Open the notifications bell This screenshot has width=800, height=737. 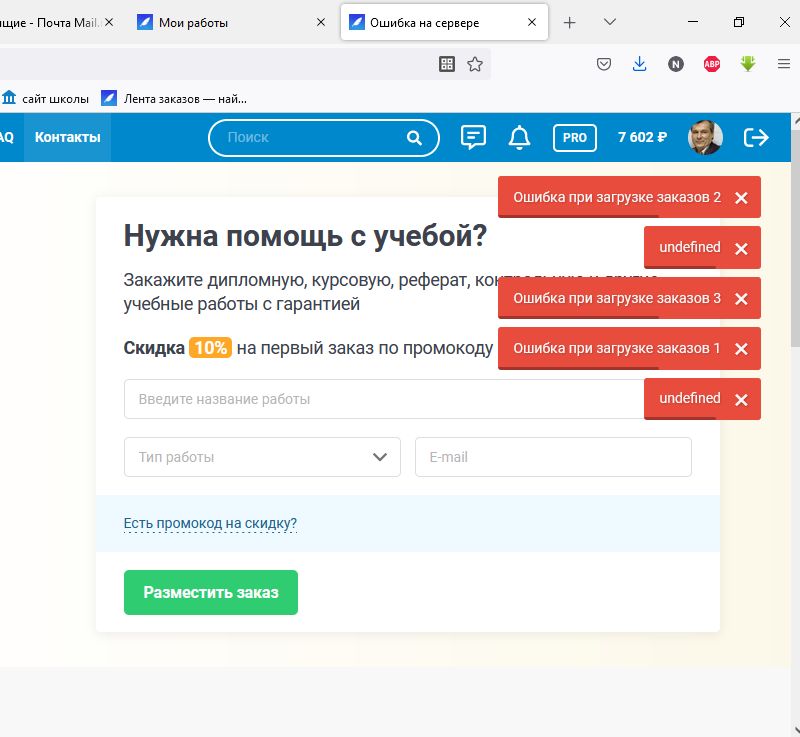click(519, 138)
